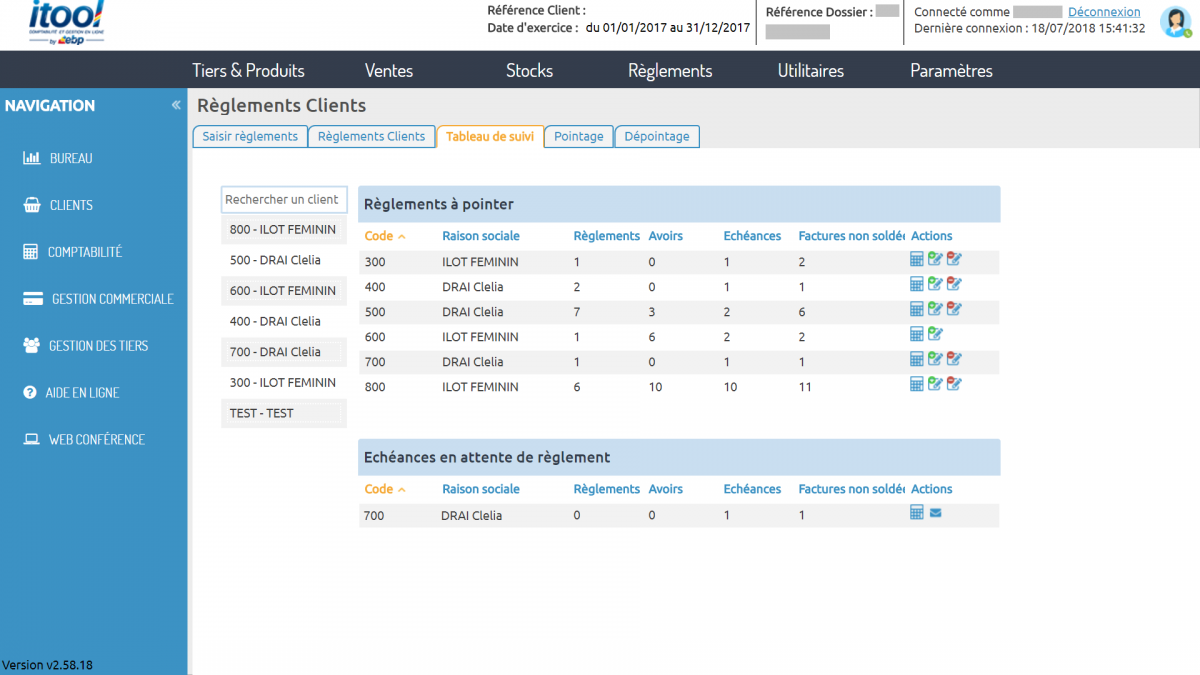
Task: Open Aide en Ligne in navigation
Action: point(71,393)
